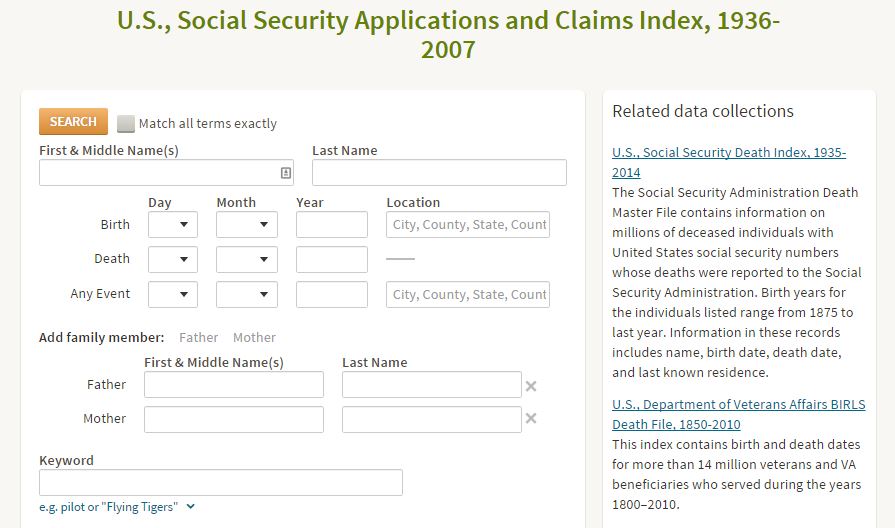
Task: Click the Any Event Year field
Action: 332,295
